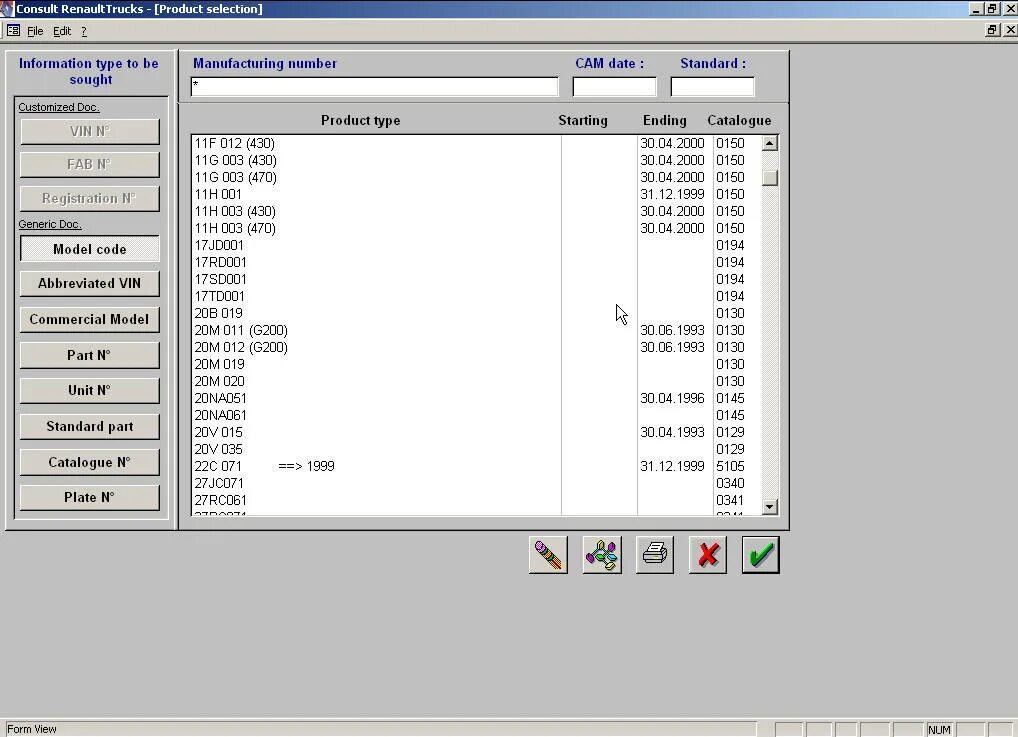The width and height of the screenshot is (1018, 737).
Task: Select row 20NA051
Action: 476,398
